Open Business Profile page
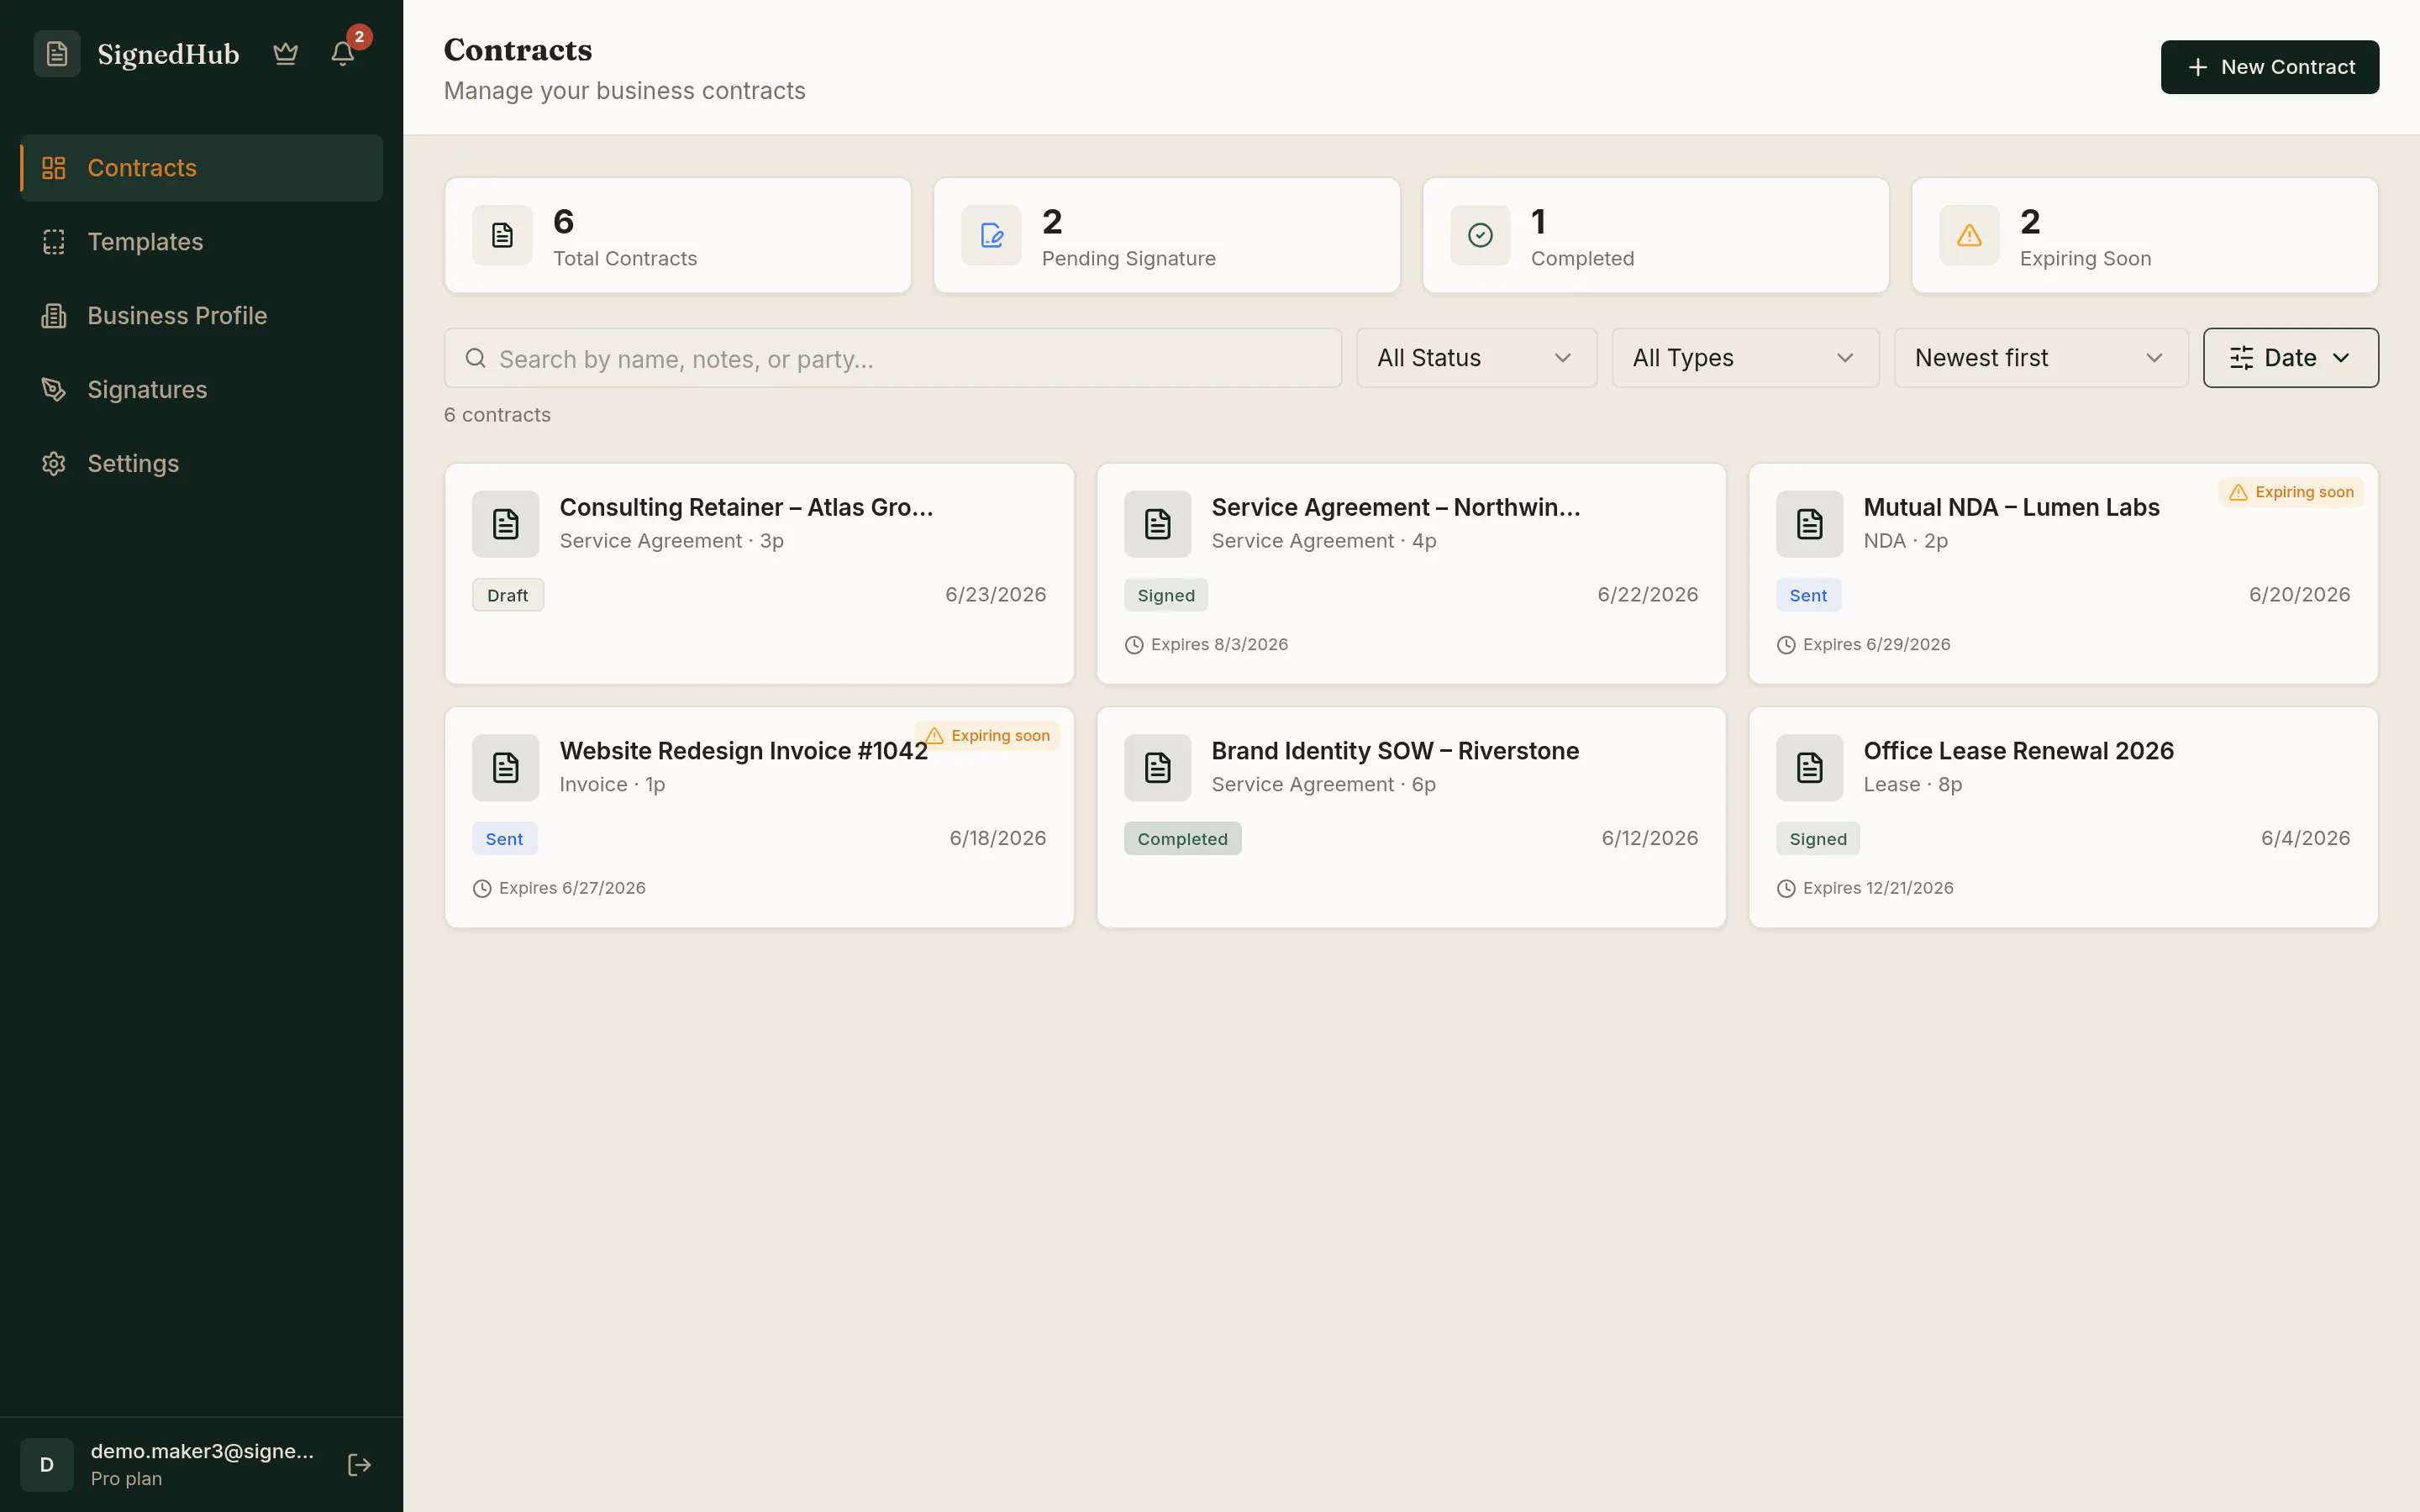Image resolution: width=2420 pixels, height=1512 pixels. coord(202,316)
